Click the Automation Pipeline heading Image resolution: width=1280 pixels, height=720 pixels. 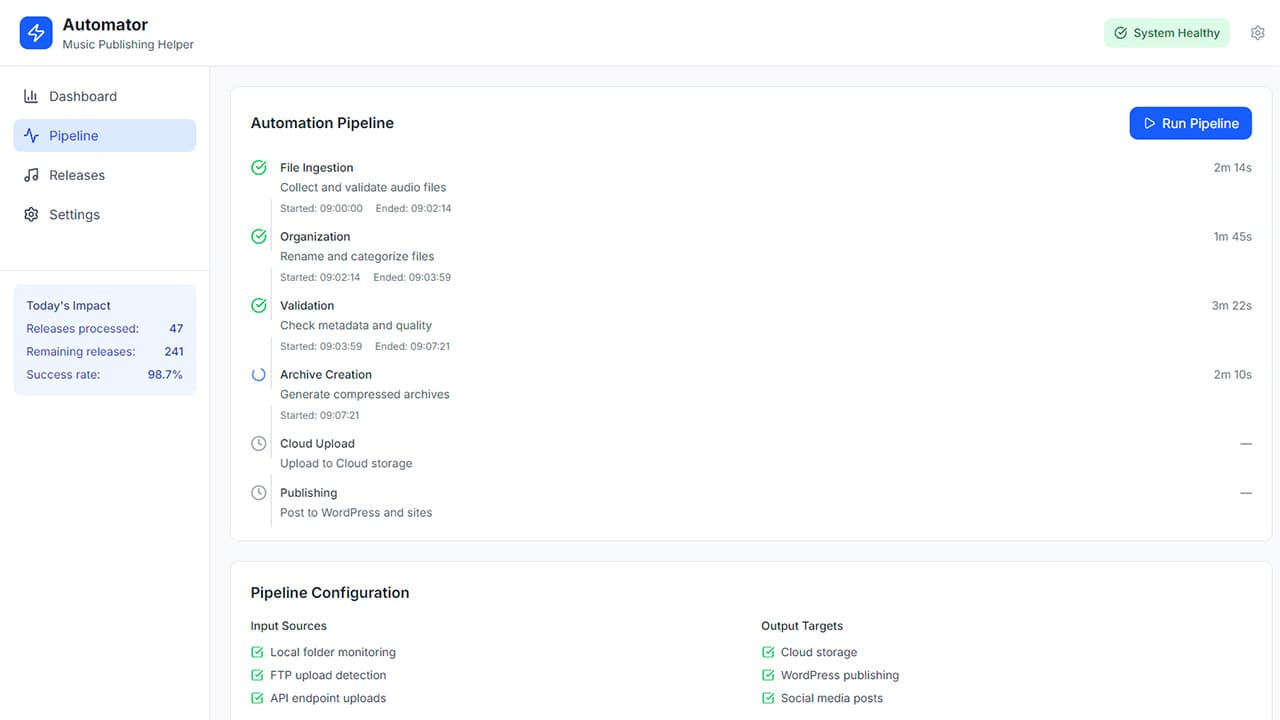(322, 123)
